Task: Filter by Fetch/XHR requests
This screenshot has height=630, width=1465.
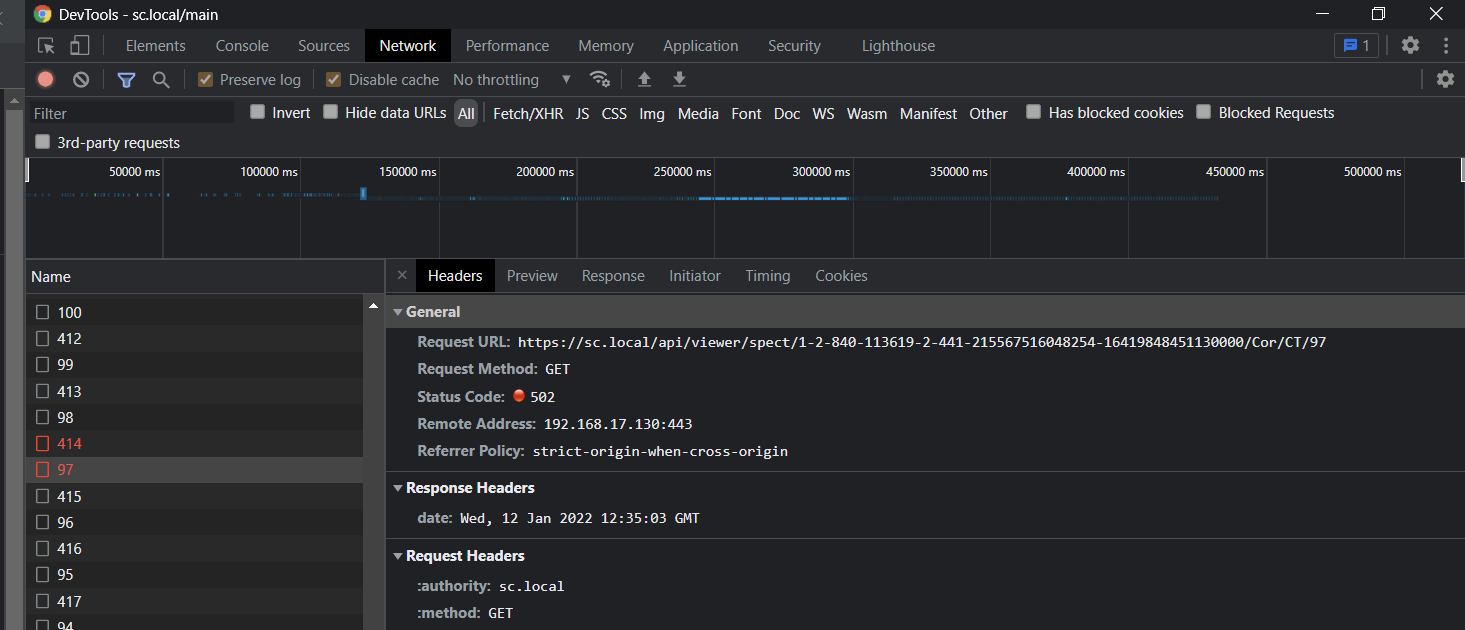Action: [528, 114]
